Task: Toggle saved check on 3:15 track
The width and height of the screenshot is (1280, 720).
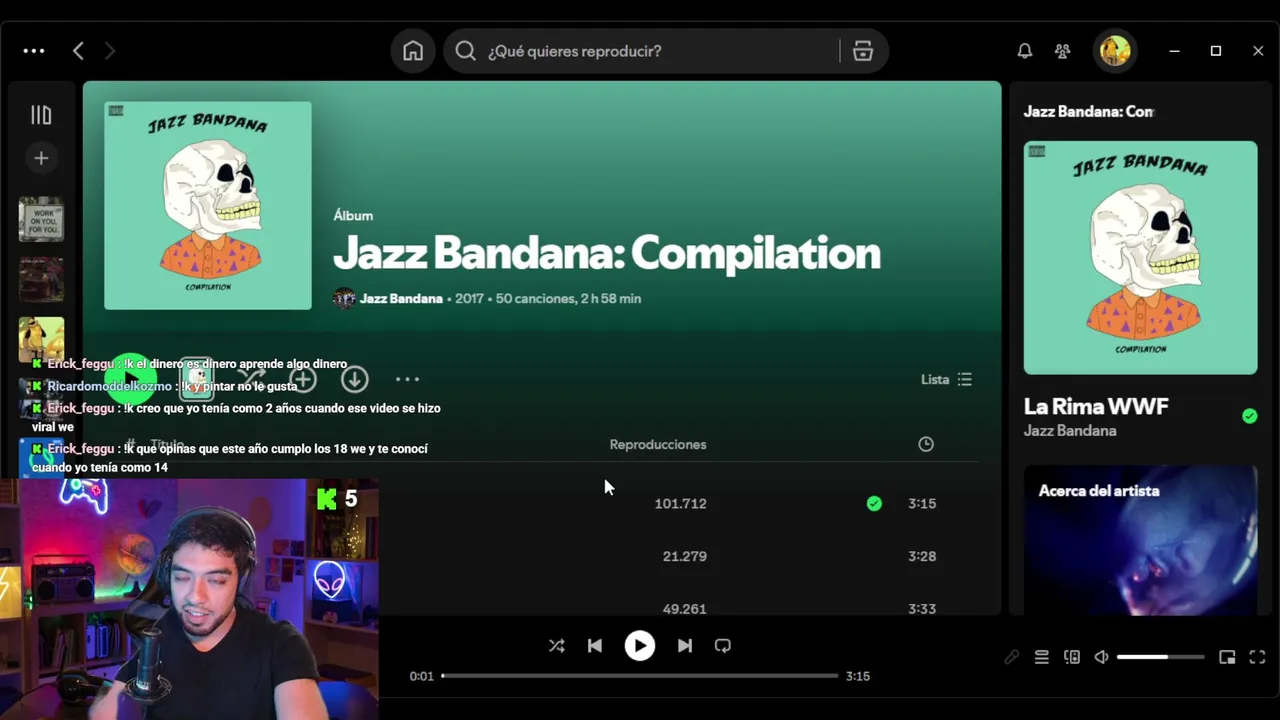Action: tap(875, 504)
